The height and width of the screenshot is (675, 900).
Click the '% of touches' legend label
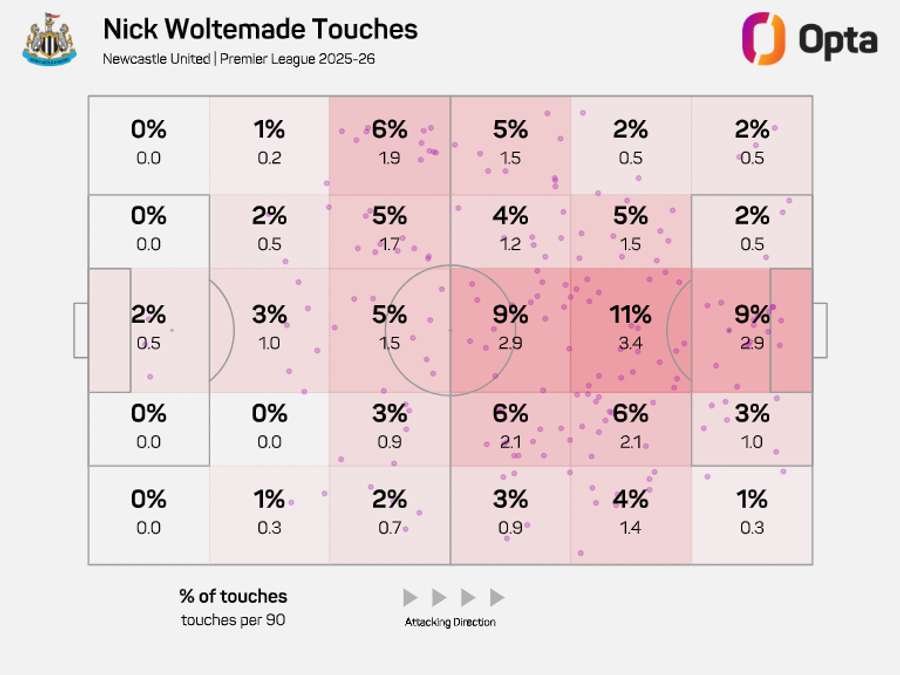pos(233,596)
